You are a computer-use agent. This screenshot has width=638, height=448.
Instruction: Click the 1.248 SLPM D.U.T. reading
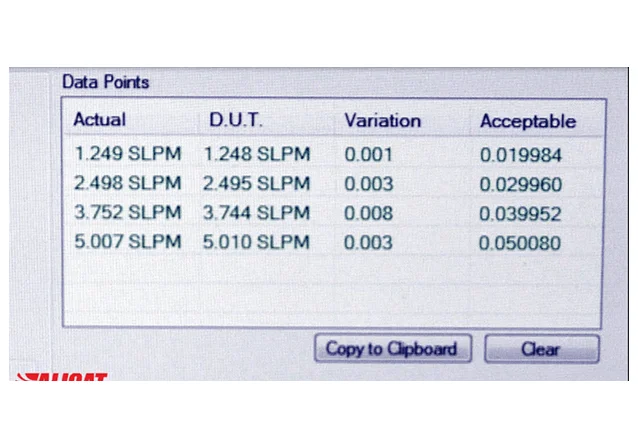[257, 154]
